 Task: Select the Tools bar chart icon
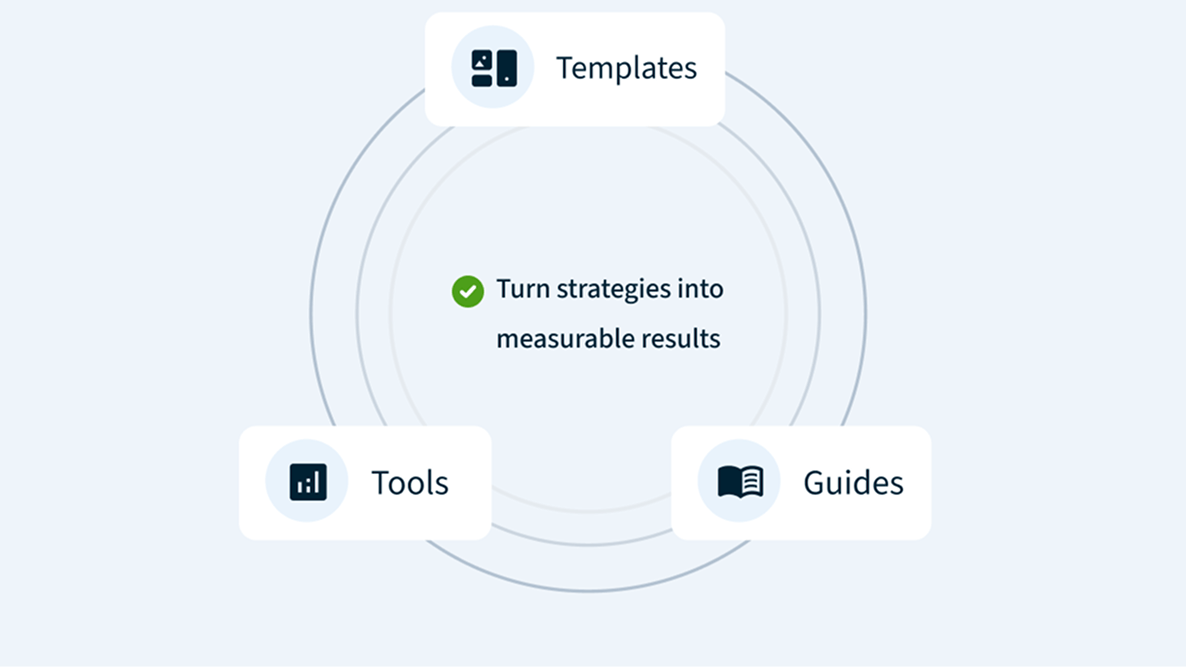308,482
